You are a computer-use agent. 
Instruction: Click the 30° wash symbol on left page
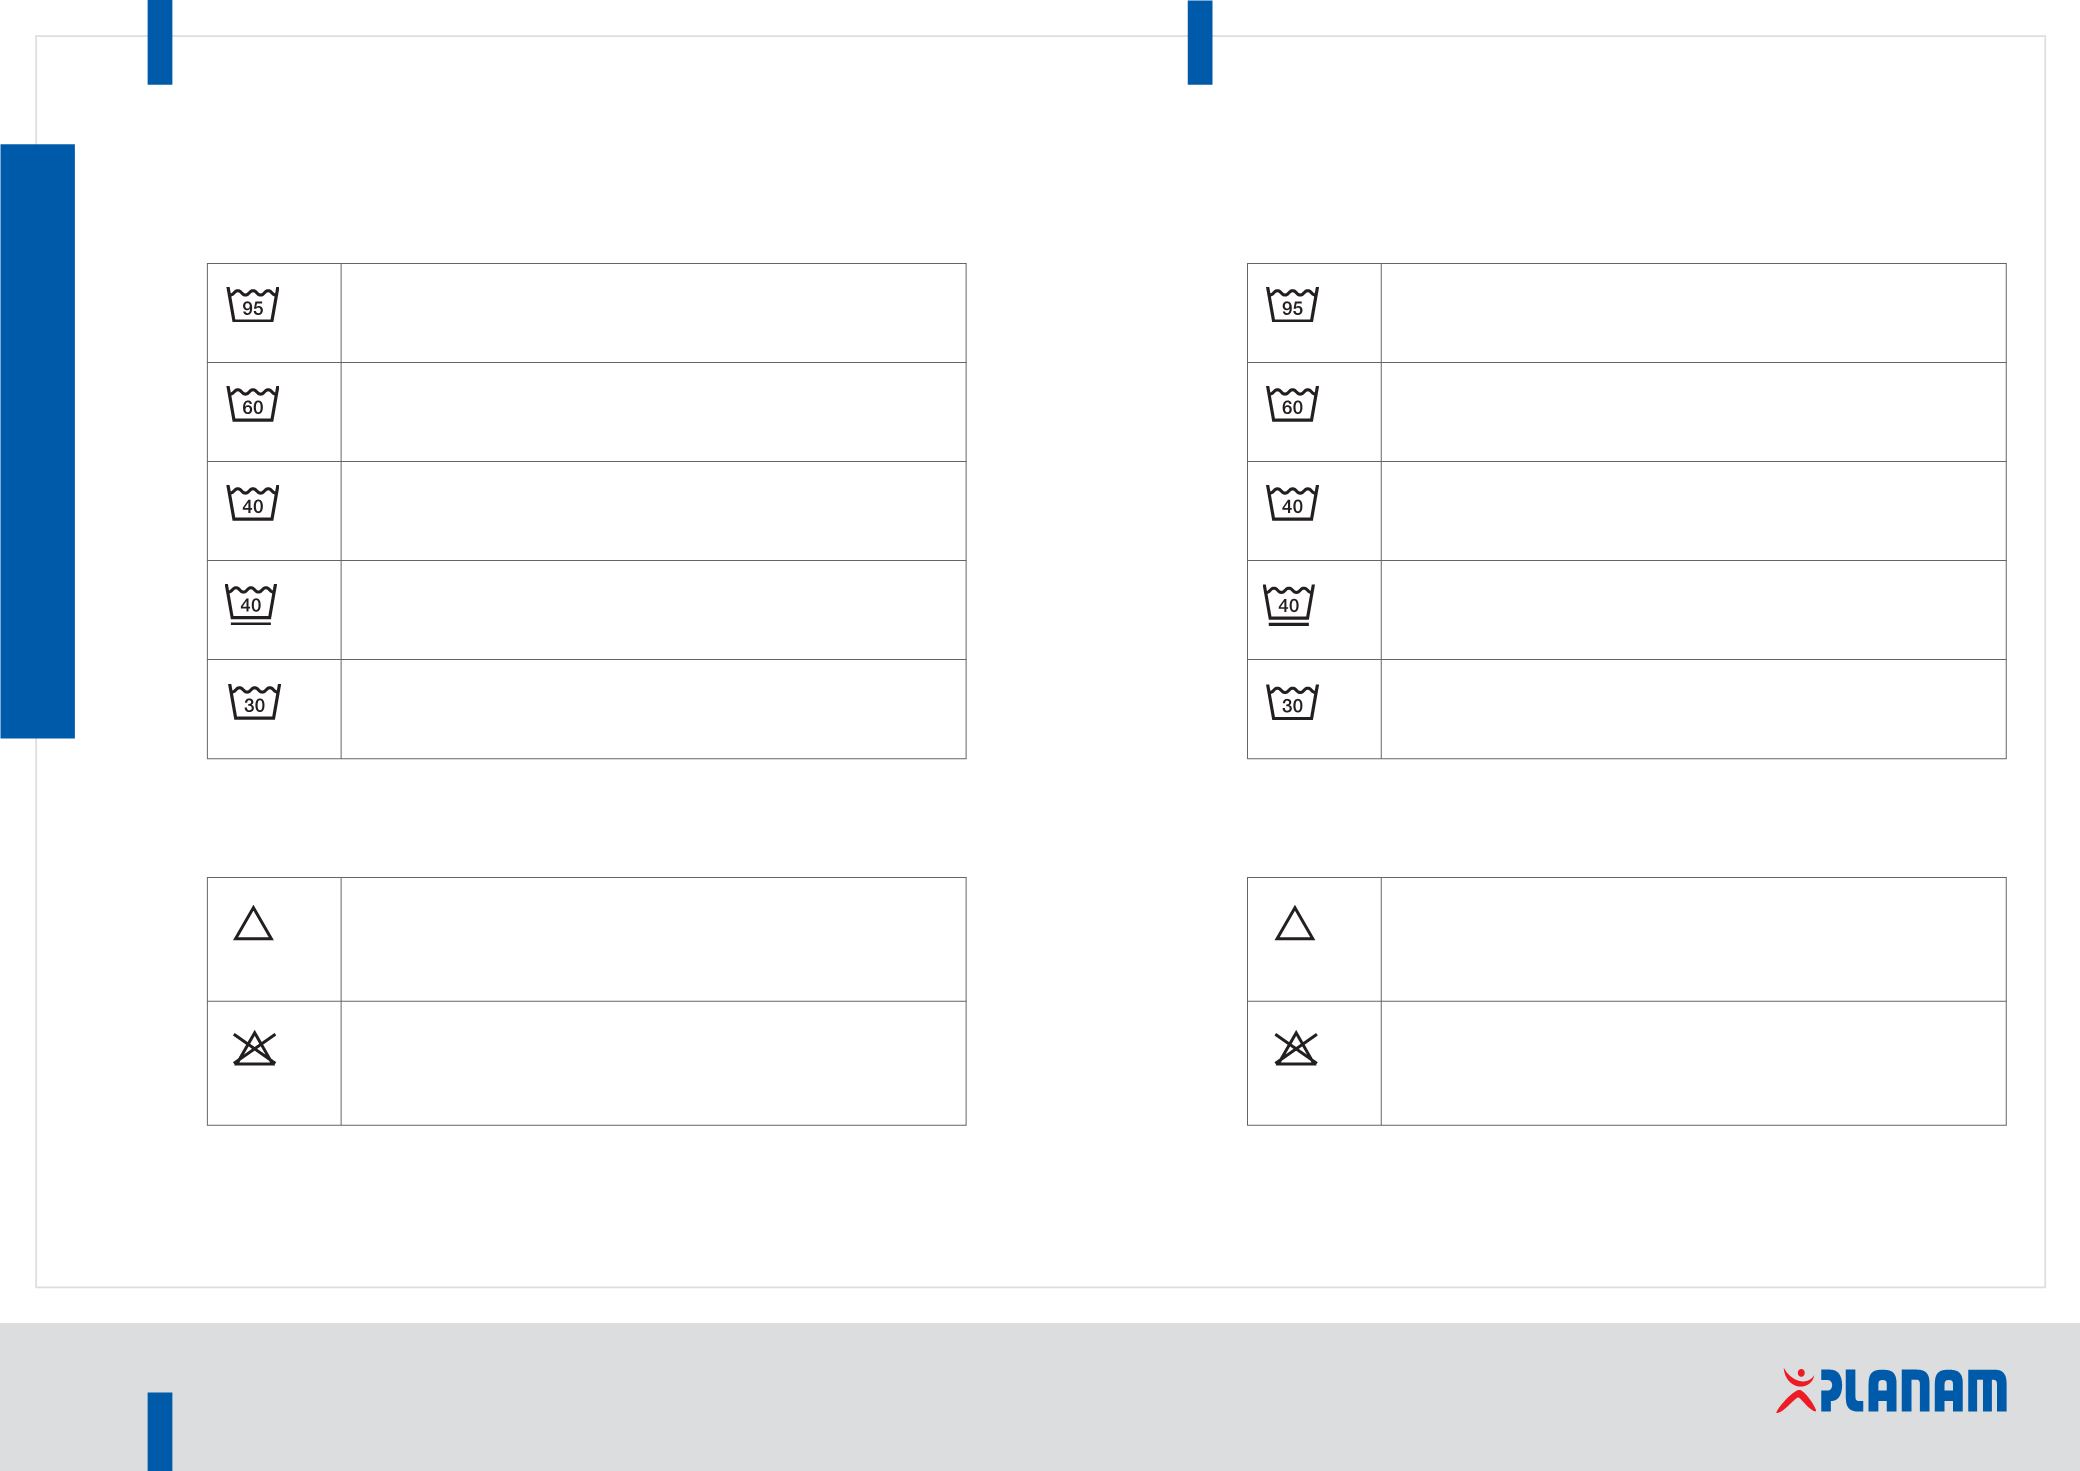tap(255, 702)
